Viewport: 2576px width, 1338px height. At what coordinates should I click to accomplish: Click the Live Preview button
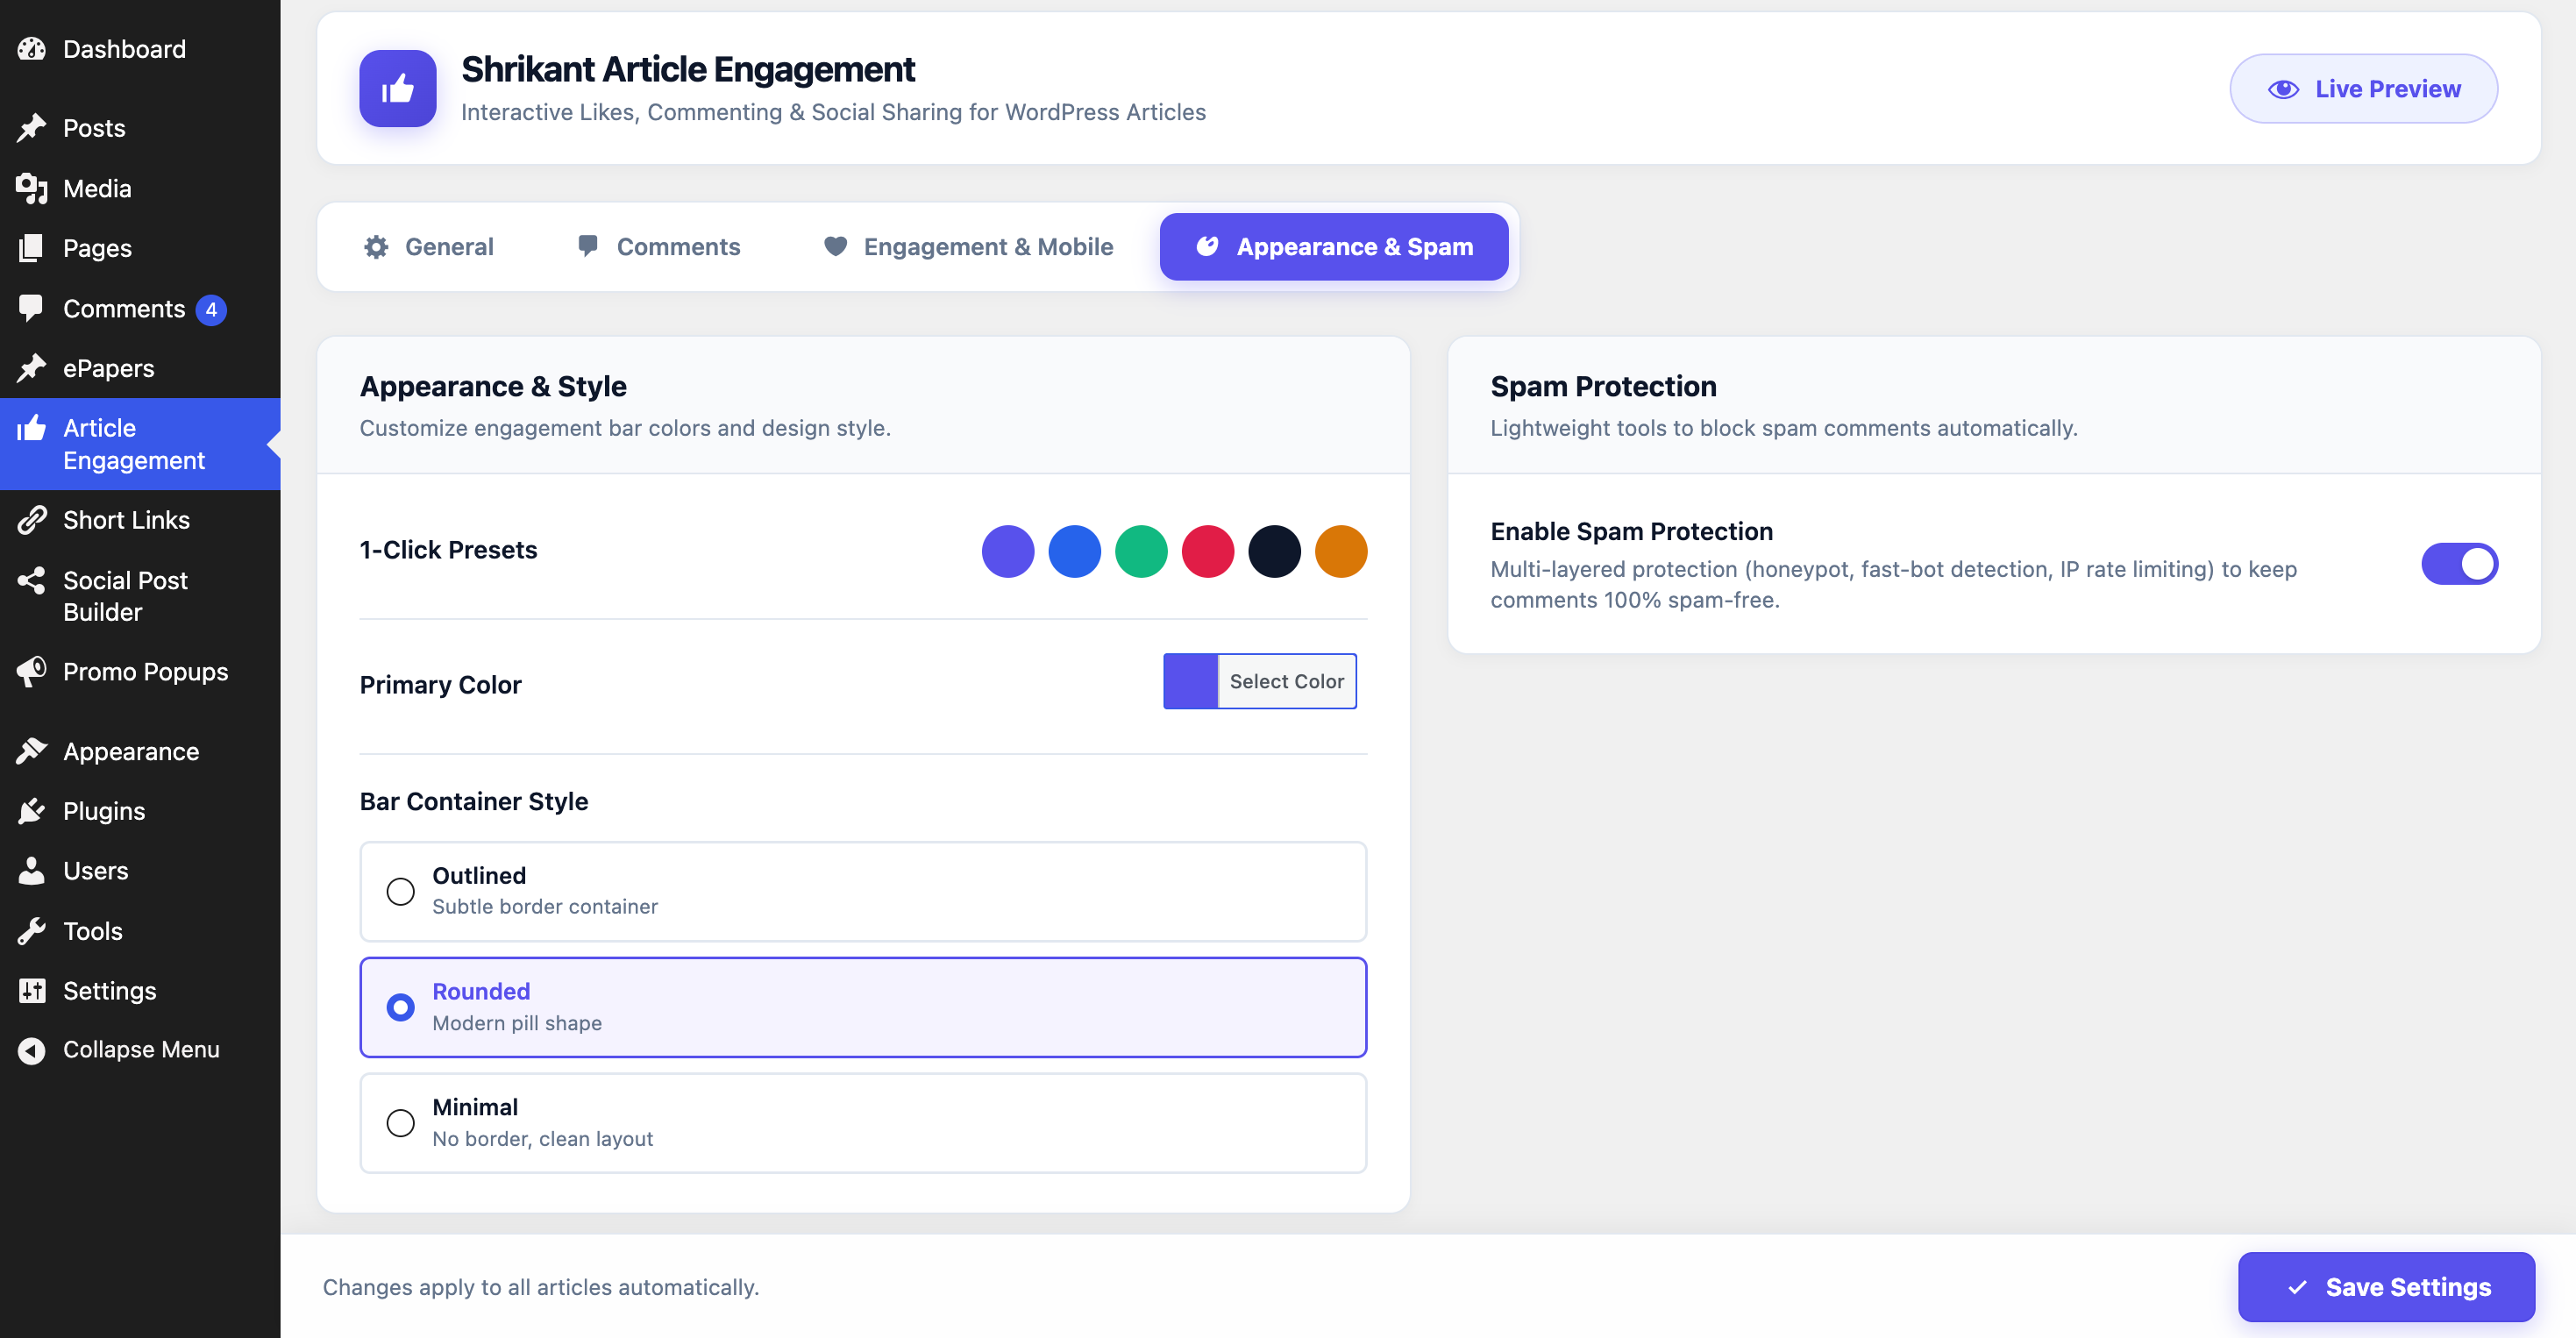coord(2364,89)
